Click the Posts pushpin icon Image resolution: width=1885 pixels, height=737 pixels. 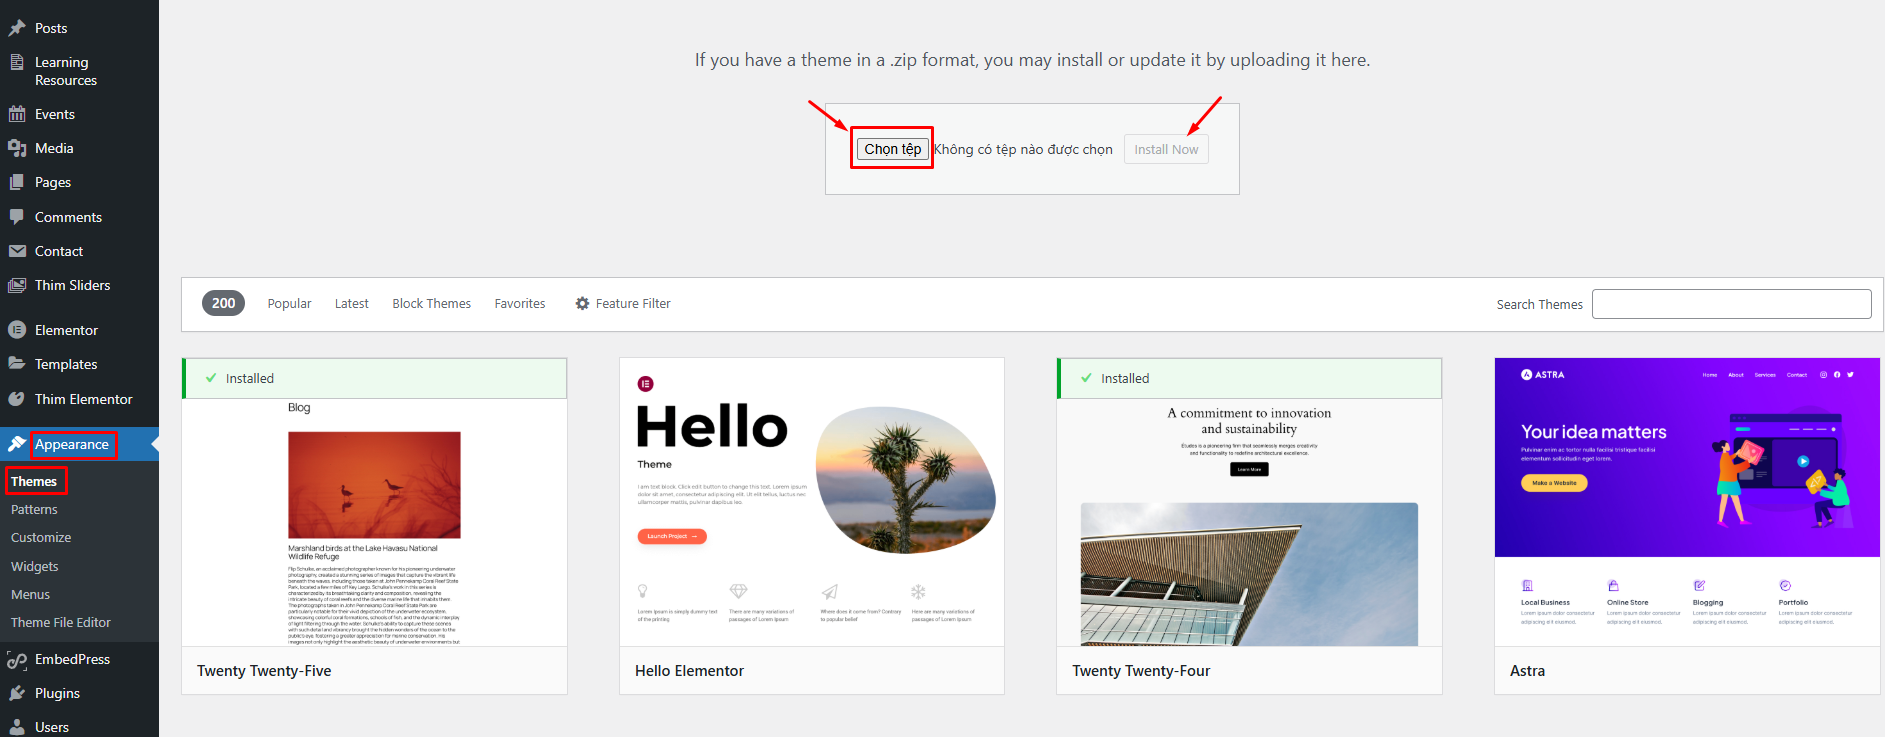[17, 28]
